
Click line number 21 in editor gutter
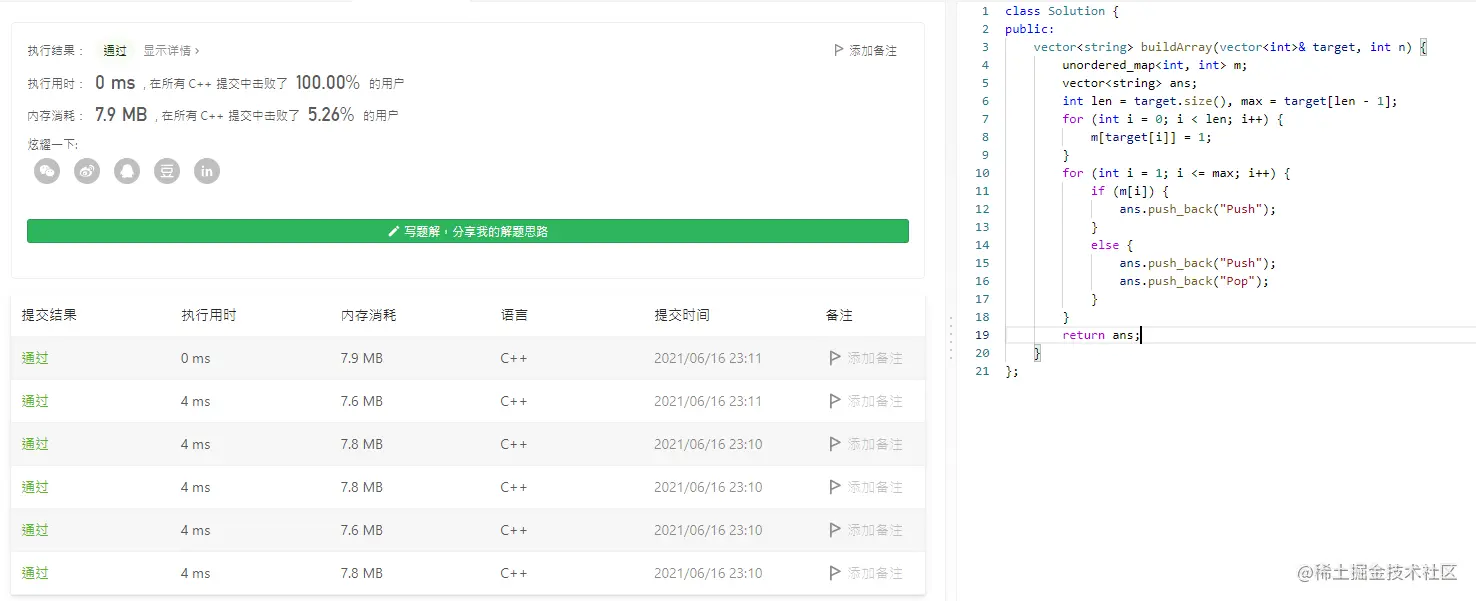(x=982, y=371)
